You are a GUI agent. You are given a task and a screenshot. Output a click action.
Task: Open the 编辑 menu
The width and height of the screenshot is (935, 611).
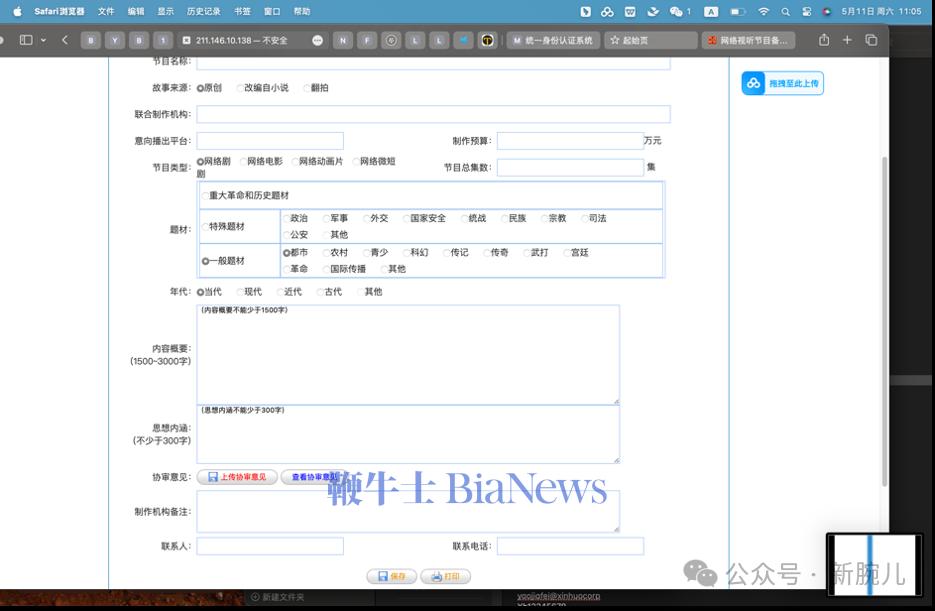click(135, 11)
